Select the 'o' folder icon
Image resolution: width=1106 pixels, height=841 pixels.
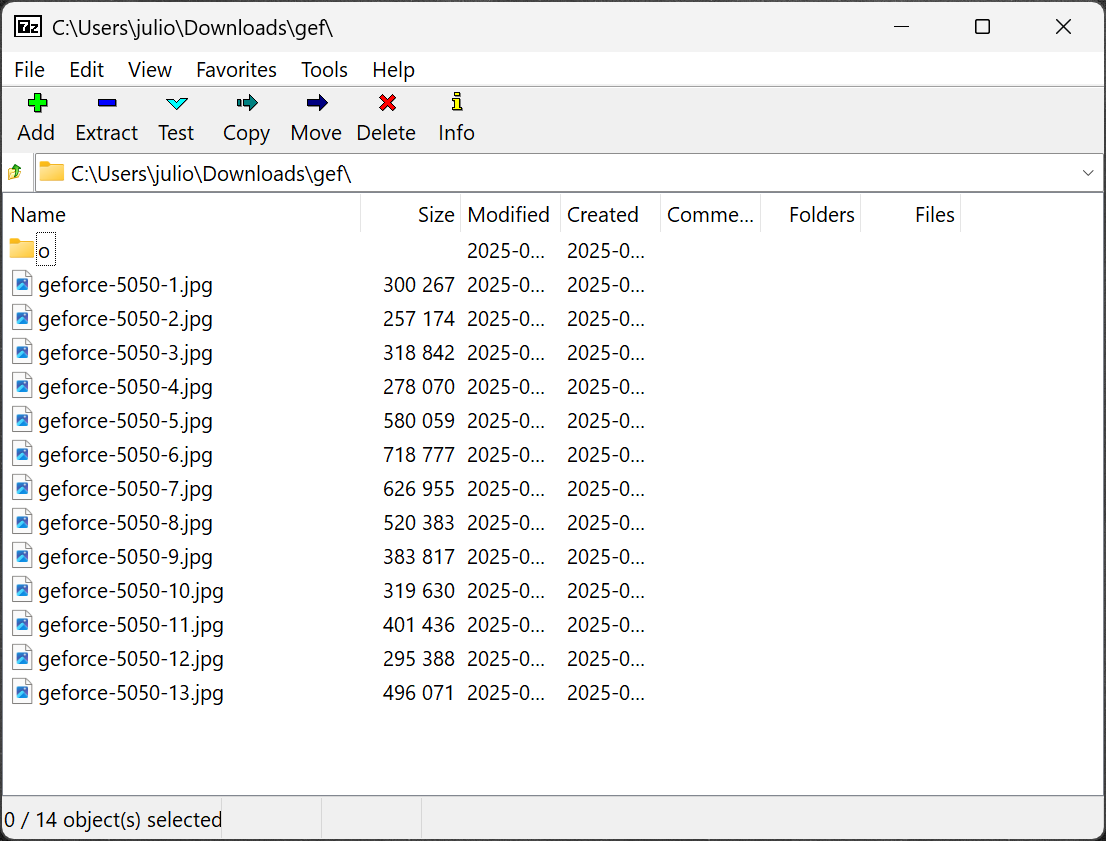[22, 249]
